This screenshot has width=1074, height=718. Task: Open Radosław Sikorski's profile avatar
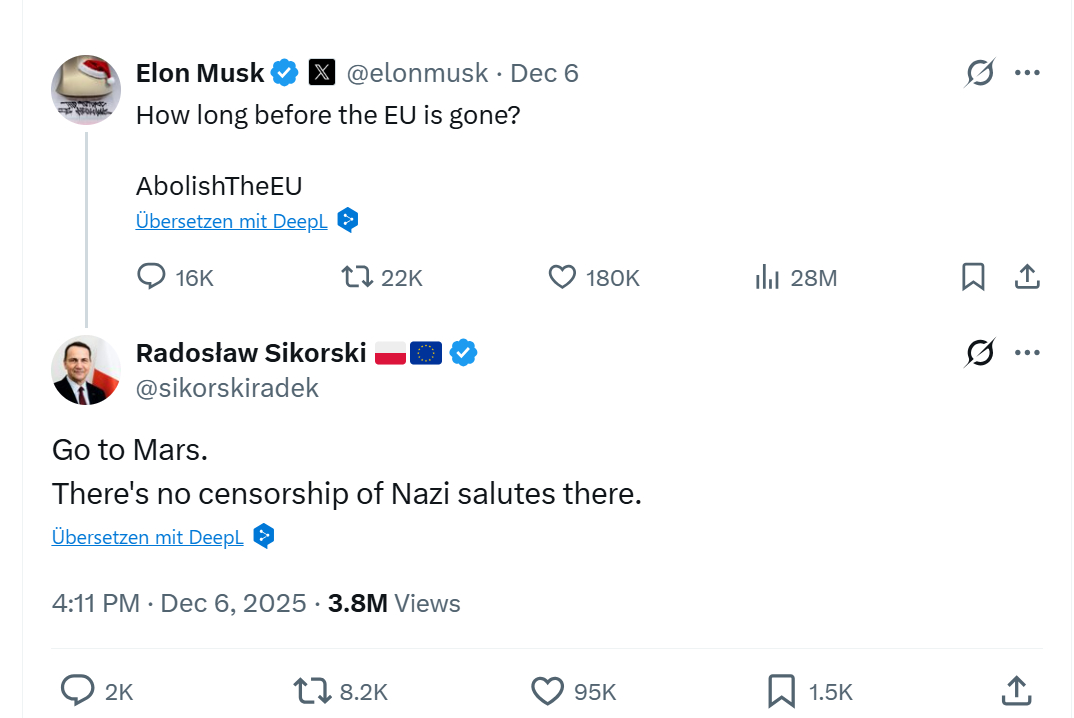pos(86,370)
